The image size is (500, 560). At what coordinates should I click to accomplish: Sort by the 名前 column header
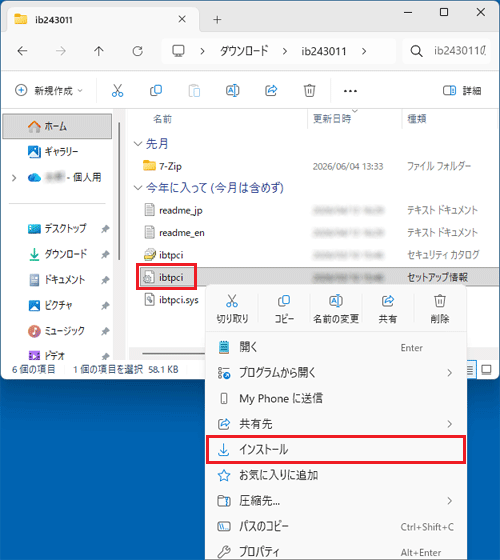162,119
